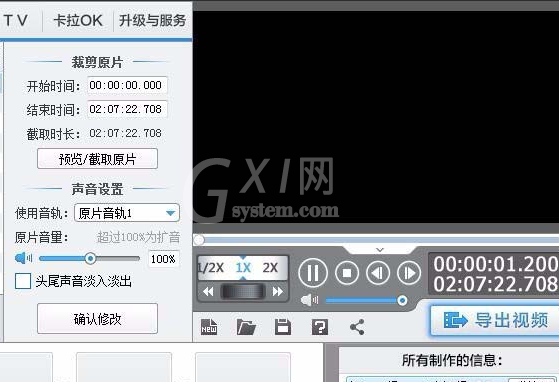Adjust the 原片音量 volume slider
Viewport: 559px width, 382px height.
[89, 258]
